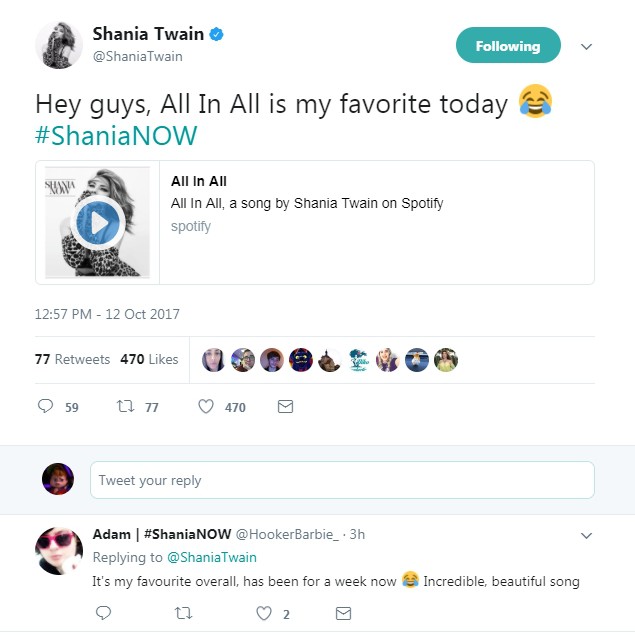Play the All In All Spotify preview
The width and height of the screenshot is (635, 635).
point(98,221)
